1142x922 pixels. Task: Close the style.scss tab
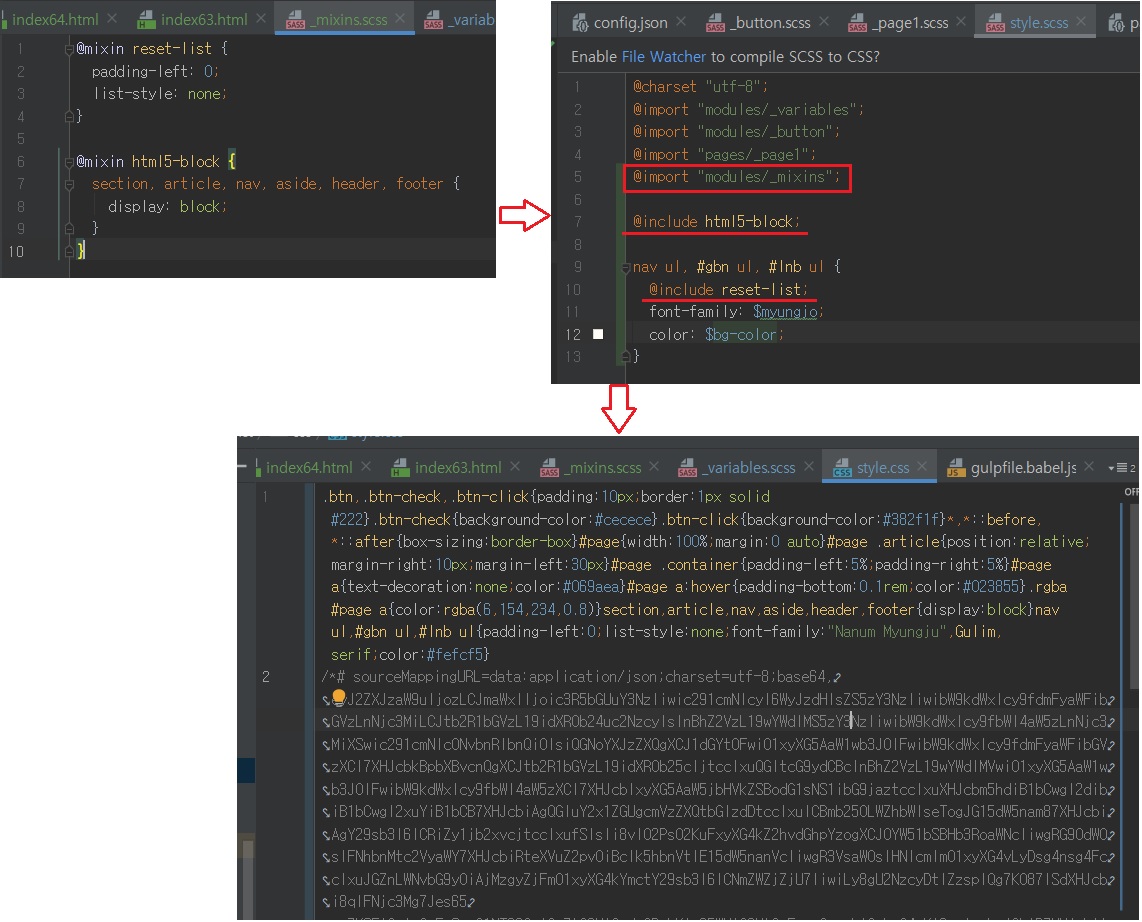click(1082, 23)
